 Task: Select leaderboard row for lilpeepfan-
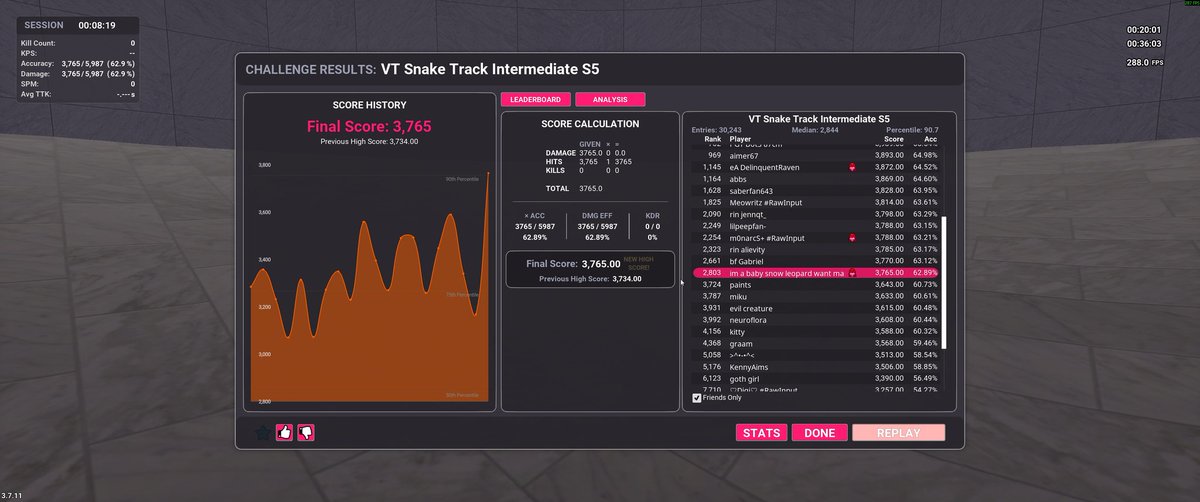[x=815, y=226]
